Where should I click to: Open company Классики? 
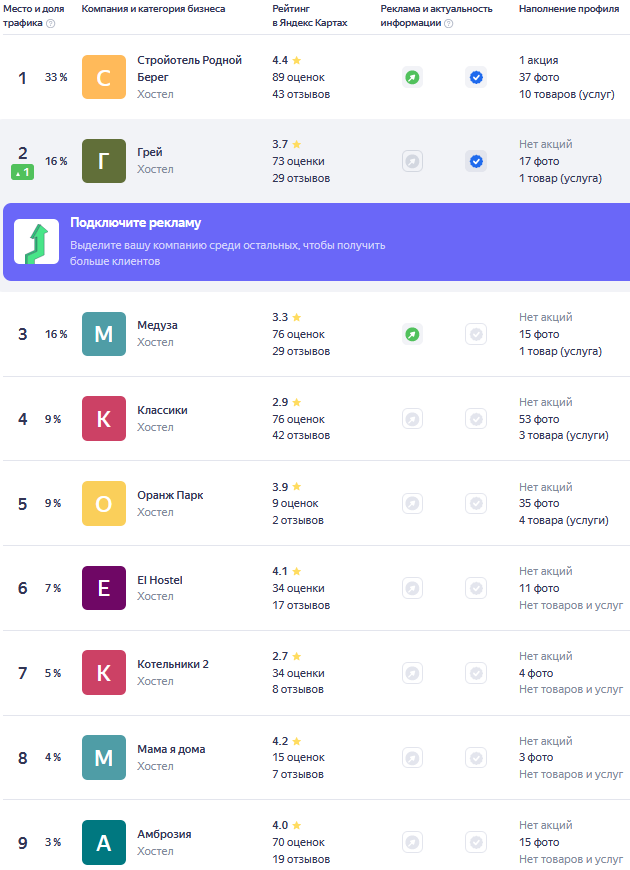[163, 410]
